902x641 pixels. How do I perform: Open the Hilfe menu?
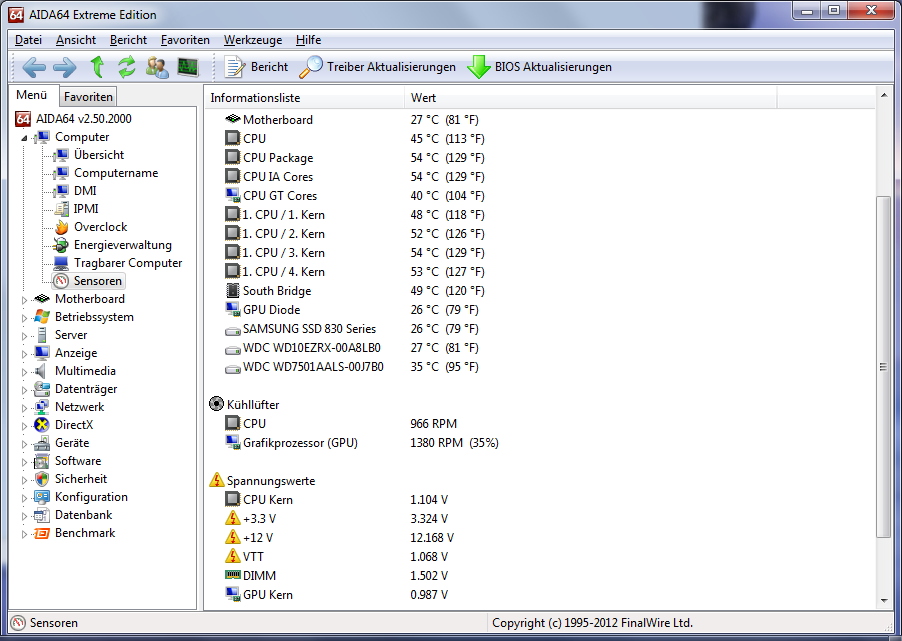tap(308, 40)
